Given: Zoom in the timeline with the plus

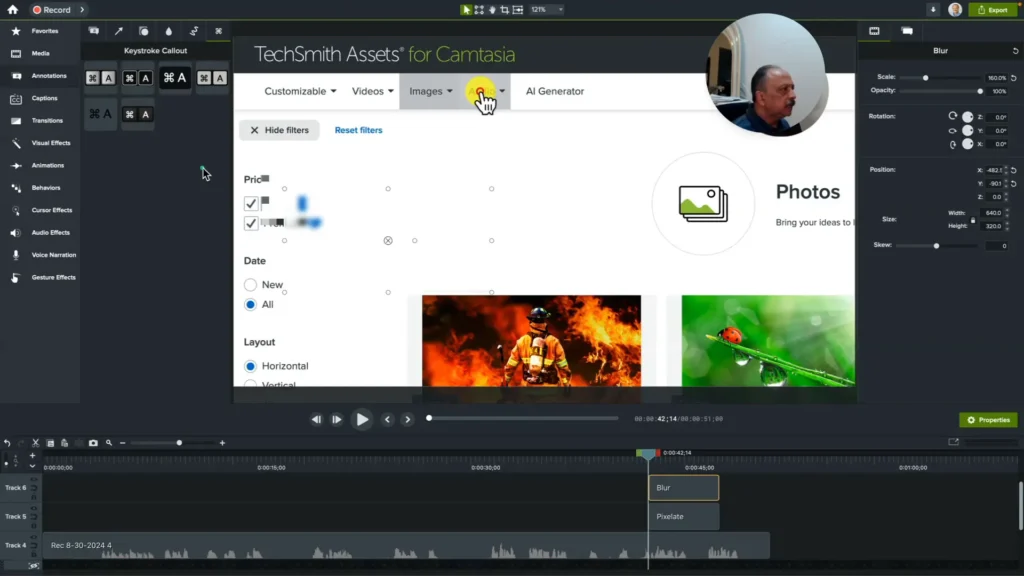Looking at the screenshot, I should click(x=222, y=443).
